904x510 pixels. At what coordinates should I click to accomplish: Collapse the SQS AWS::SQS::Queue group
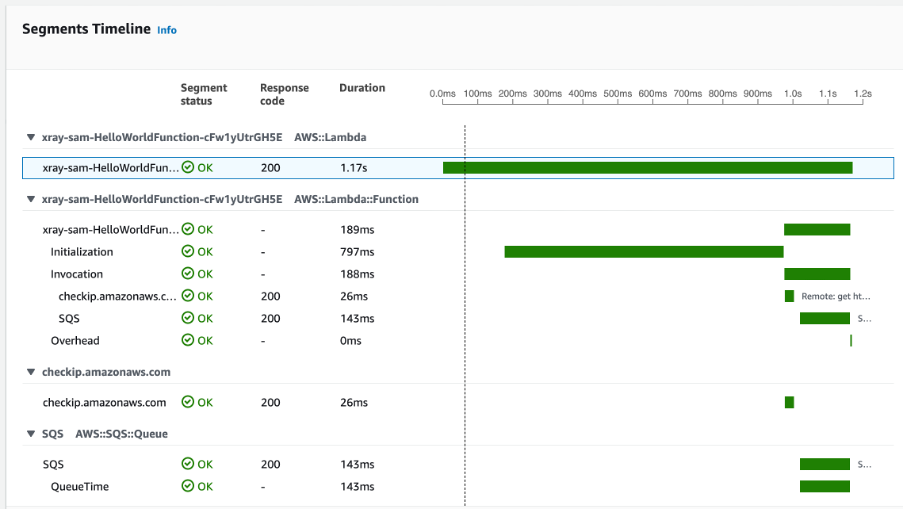(31, 433)
